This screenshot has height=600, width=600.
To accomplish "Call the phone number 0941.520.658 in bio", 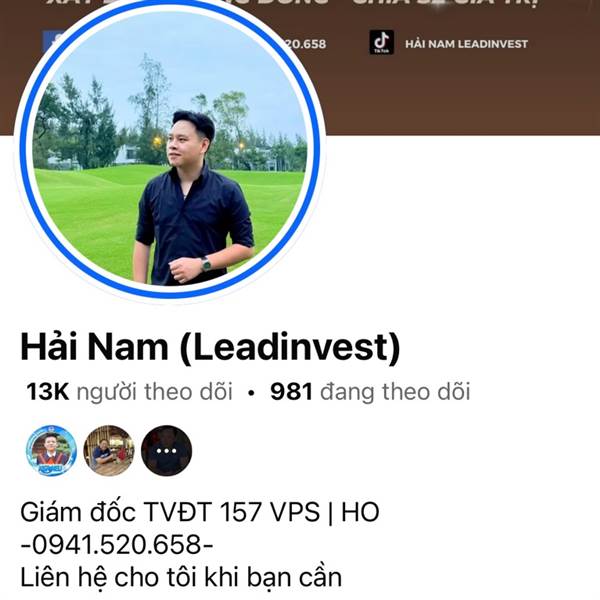I will coord(117,544).
